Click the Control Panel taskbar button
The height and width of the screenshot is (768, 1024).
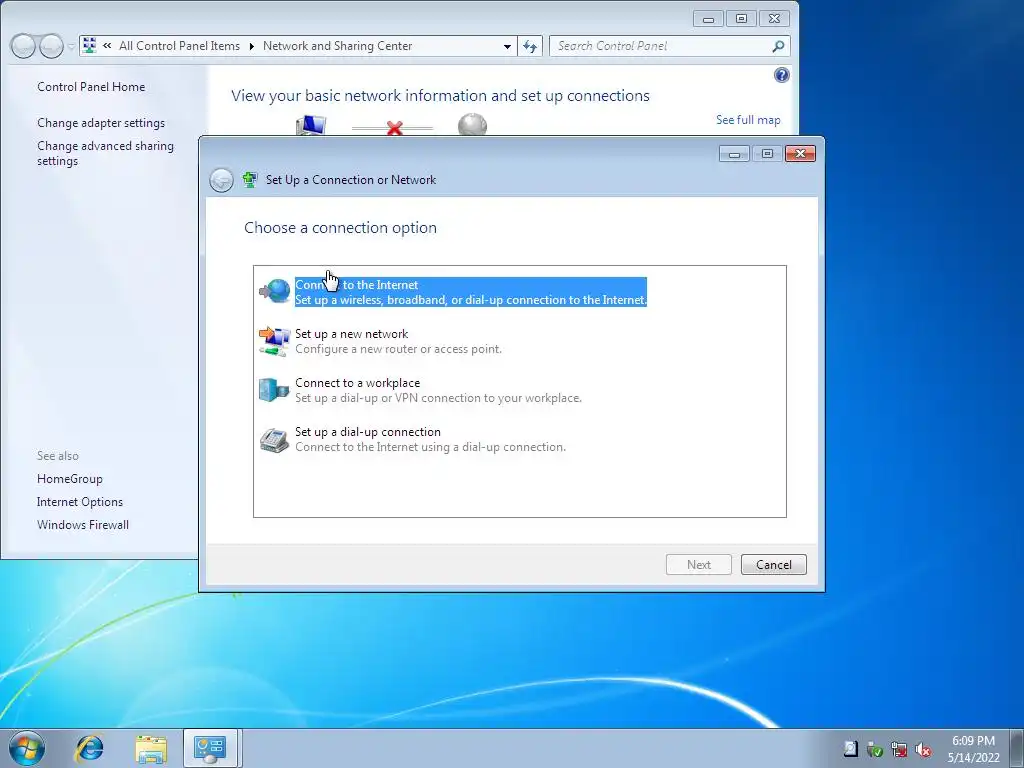(212, 748)
